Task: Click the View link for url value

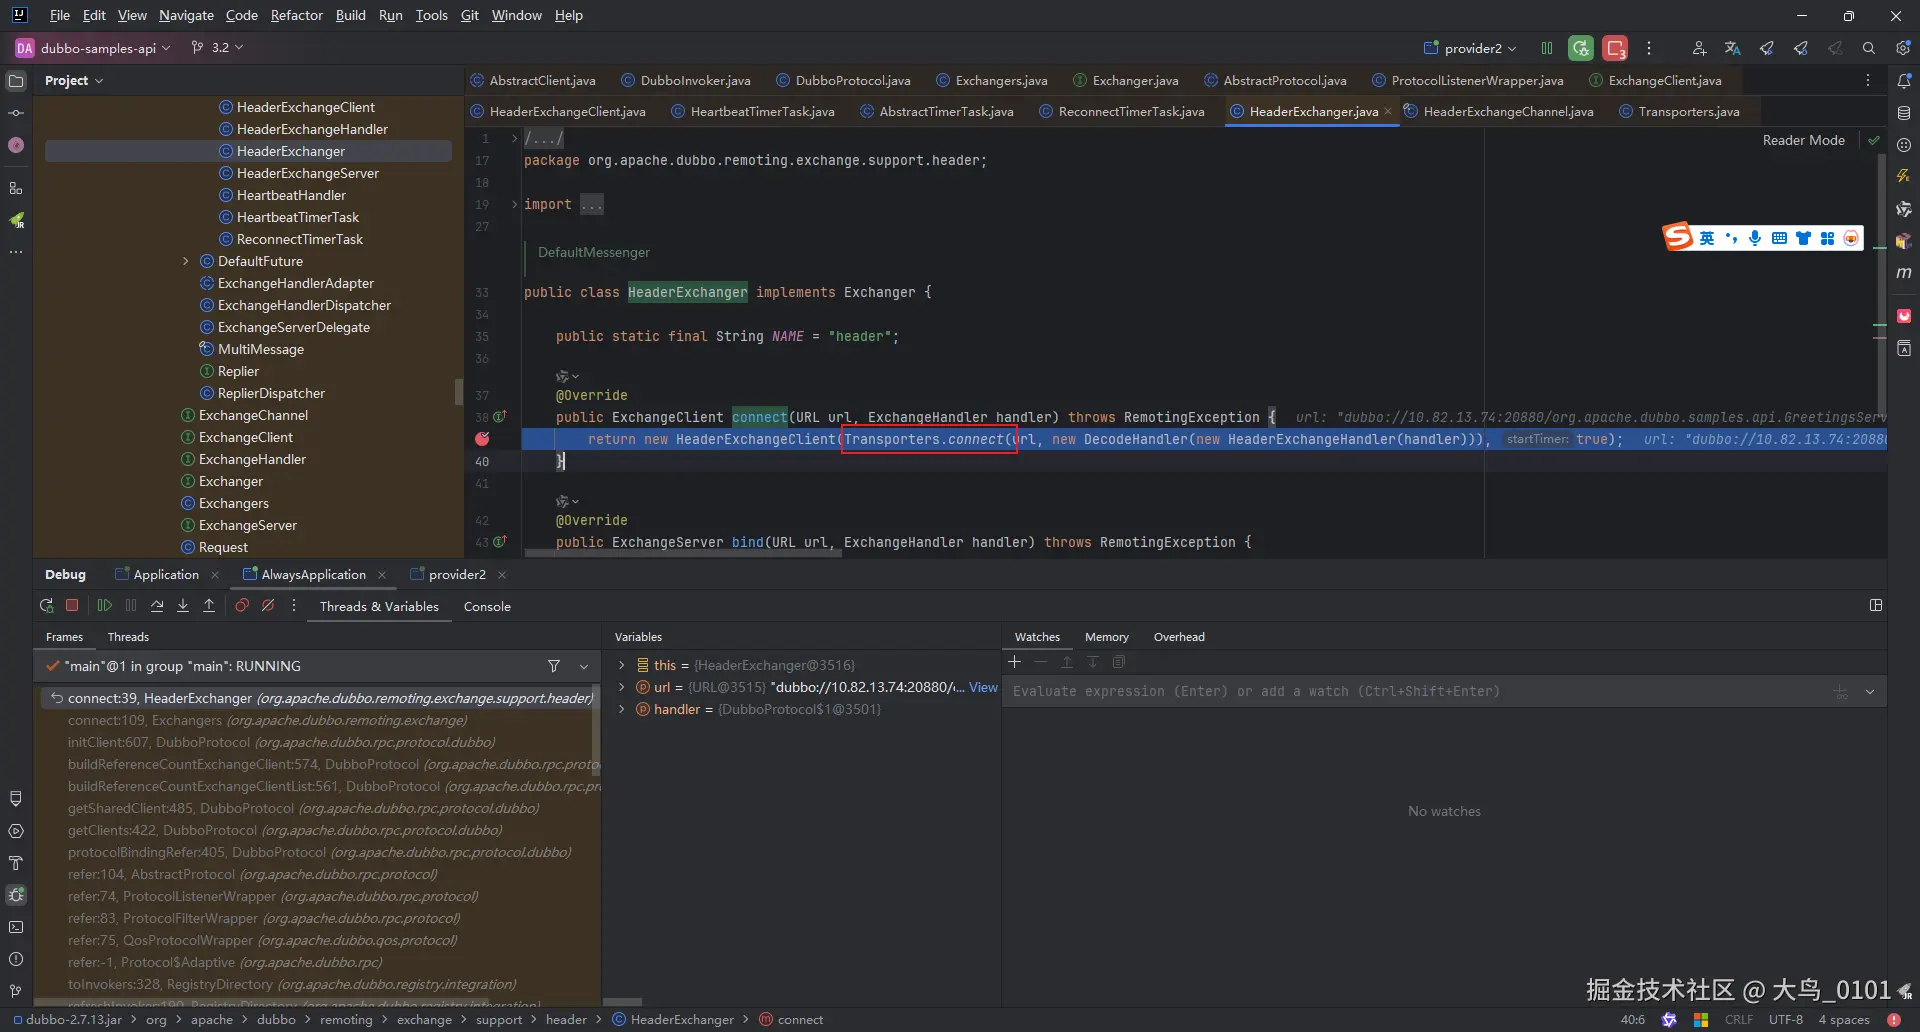Action: point(983,687)
